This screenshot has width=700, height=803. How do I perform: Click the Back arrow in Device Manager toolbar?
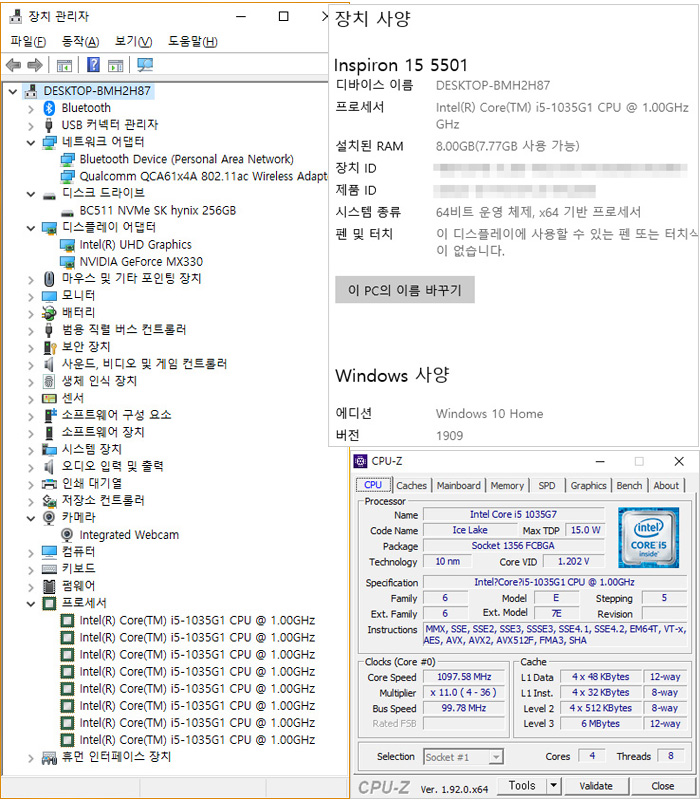pyautogui.click(x=13, y=65)
